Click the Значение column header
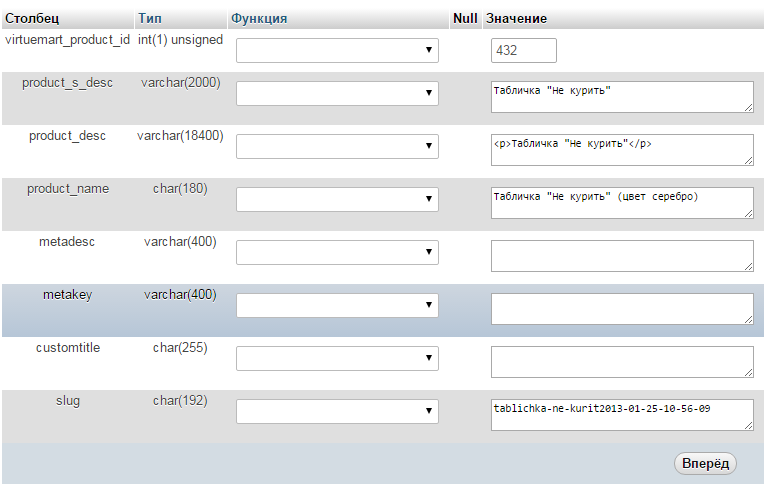 pyautogui.click(x=515, y=18)
